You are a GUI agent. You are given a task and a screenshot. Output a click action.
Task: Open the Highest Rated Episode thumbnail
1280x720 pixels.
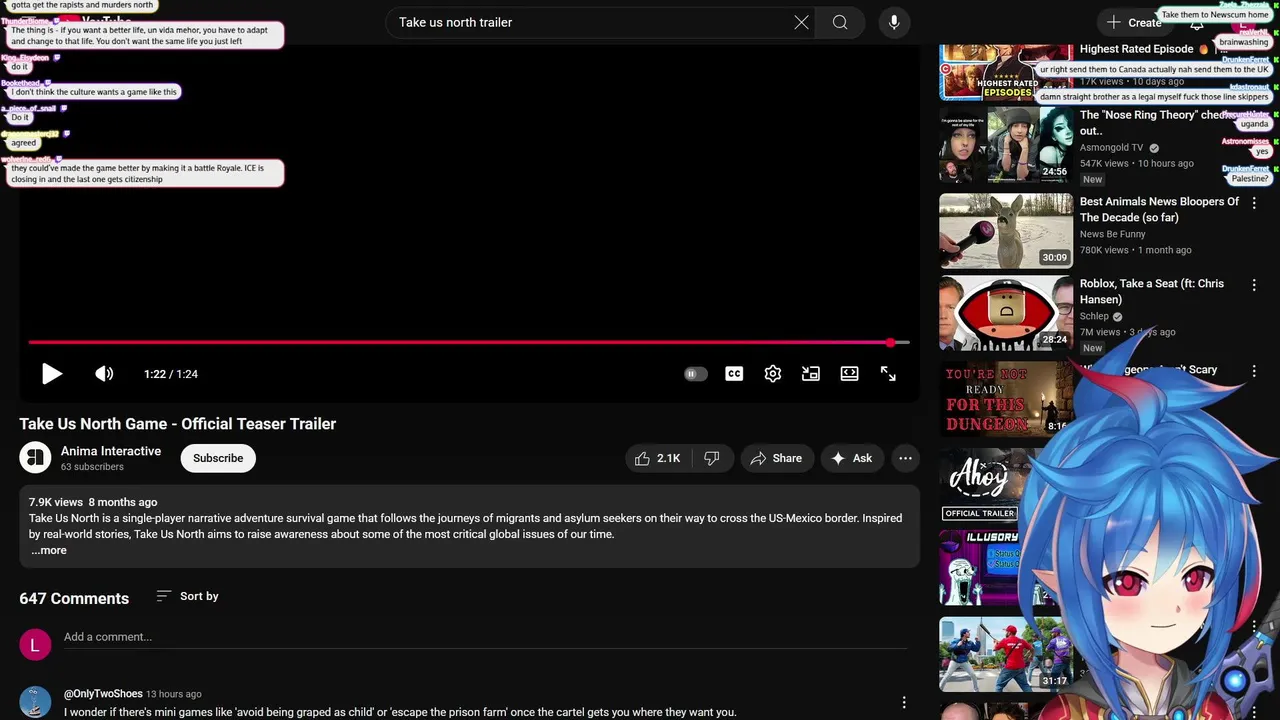click(1006, 72)
